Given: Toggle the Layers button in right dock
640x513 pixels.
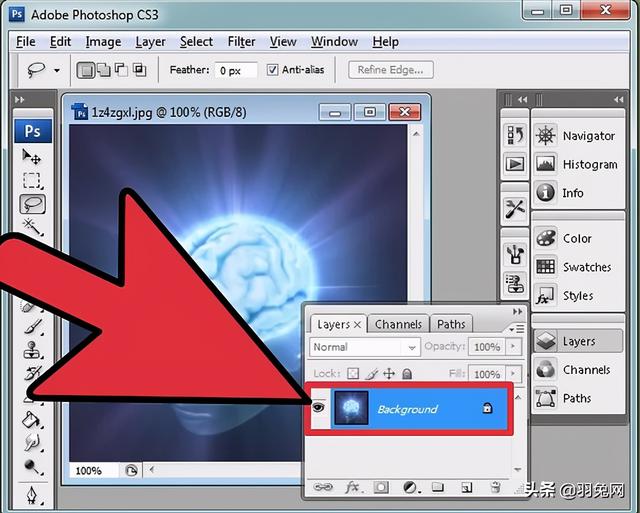Looking at the screenshot, I should coord(578,341).
